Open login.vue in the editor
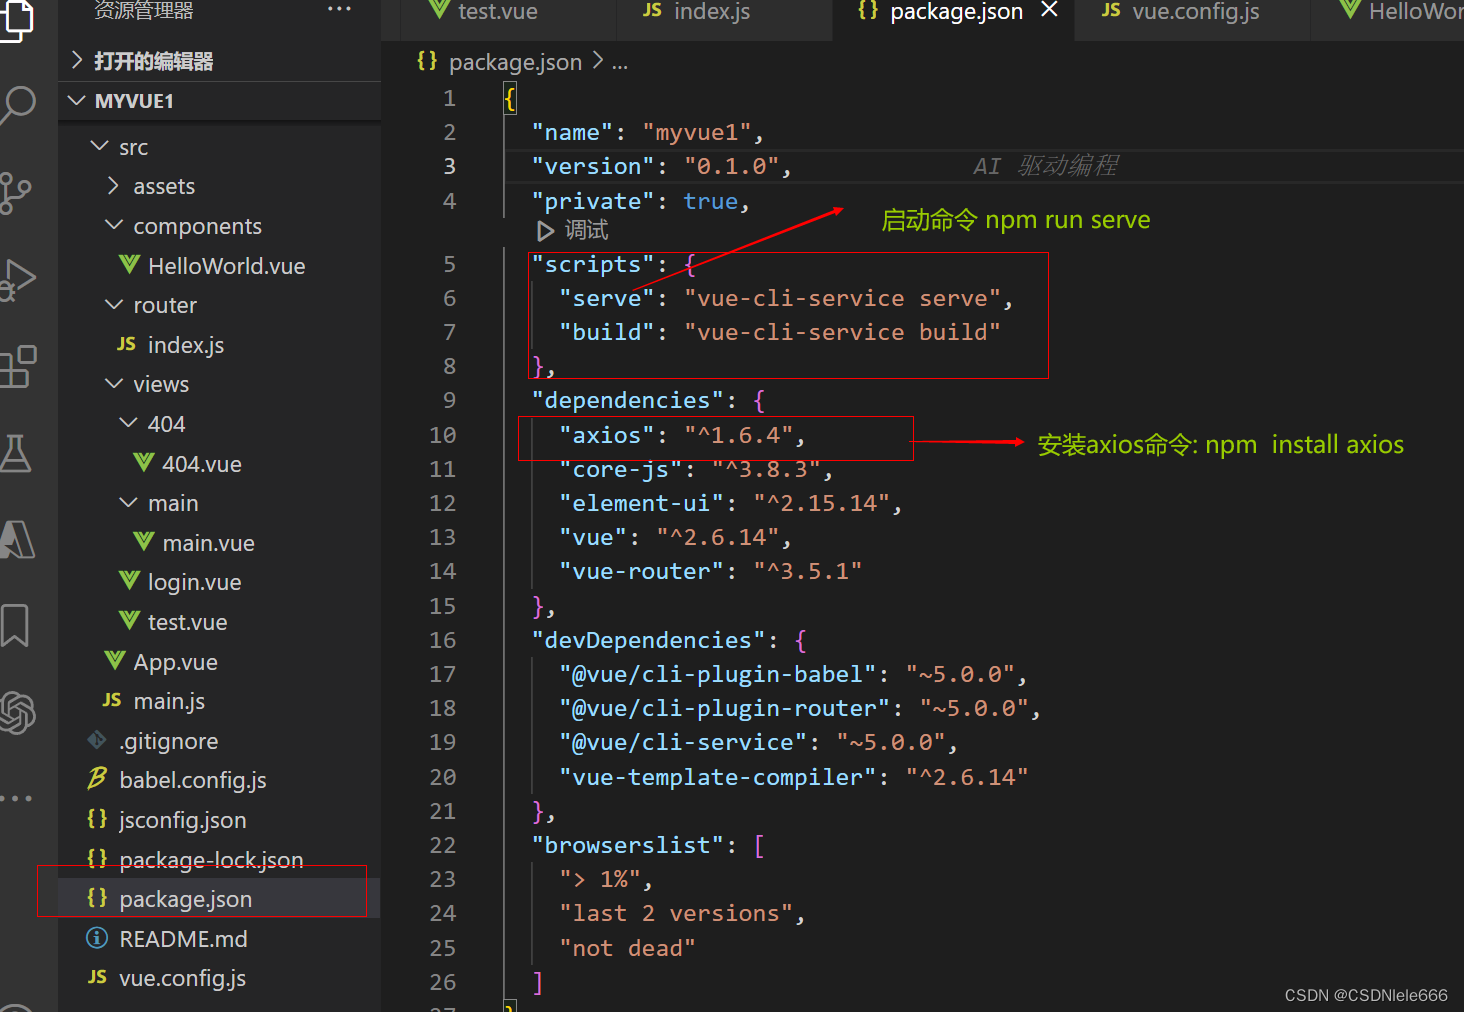 click(x=197, y=581)
